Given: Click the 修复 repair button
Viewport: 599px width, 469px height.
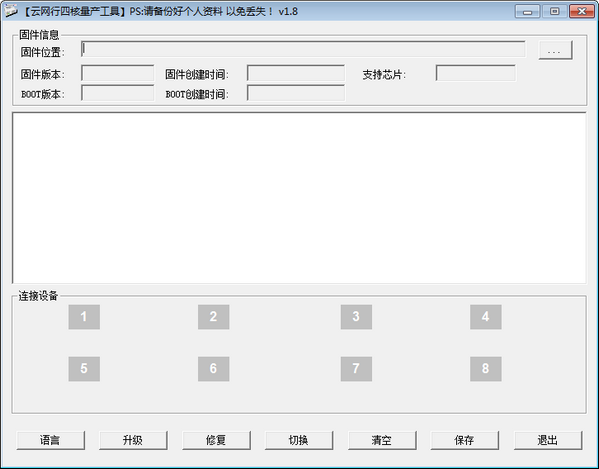Looking at the screenshot, I should click(216, 440).
